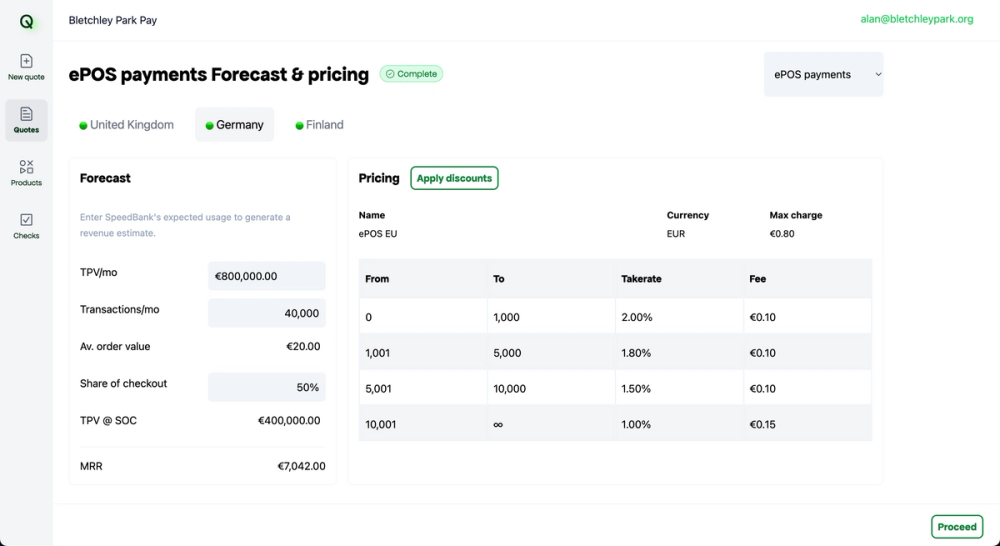The width and height of the screenshot is (1000, 546).
Task: Select the Germany tab
Action: 235,125
